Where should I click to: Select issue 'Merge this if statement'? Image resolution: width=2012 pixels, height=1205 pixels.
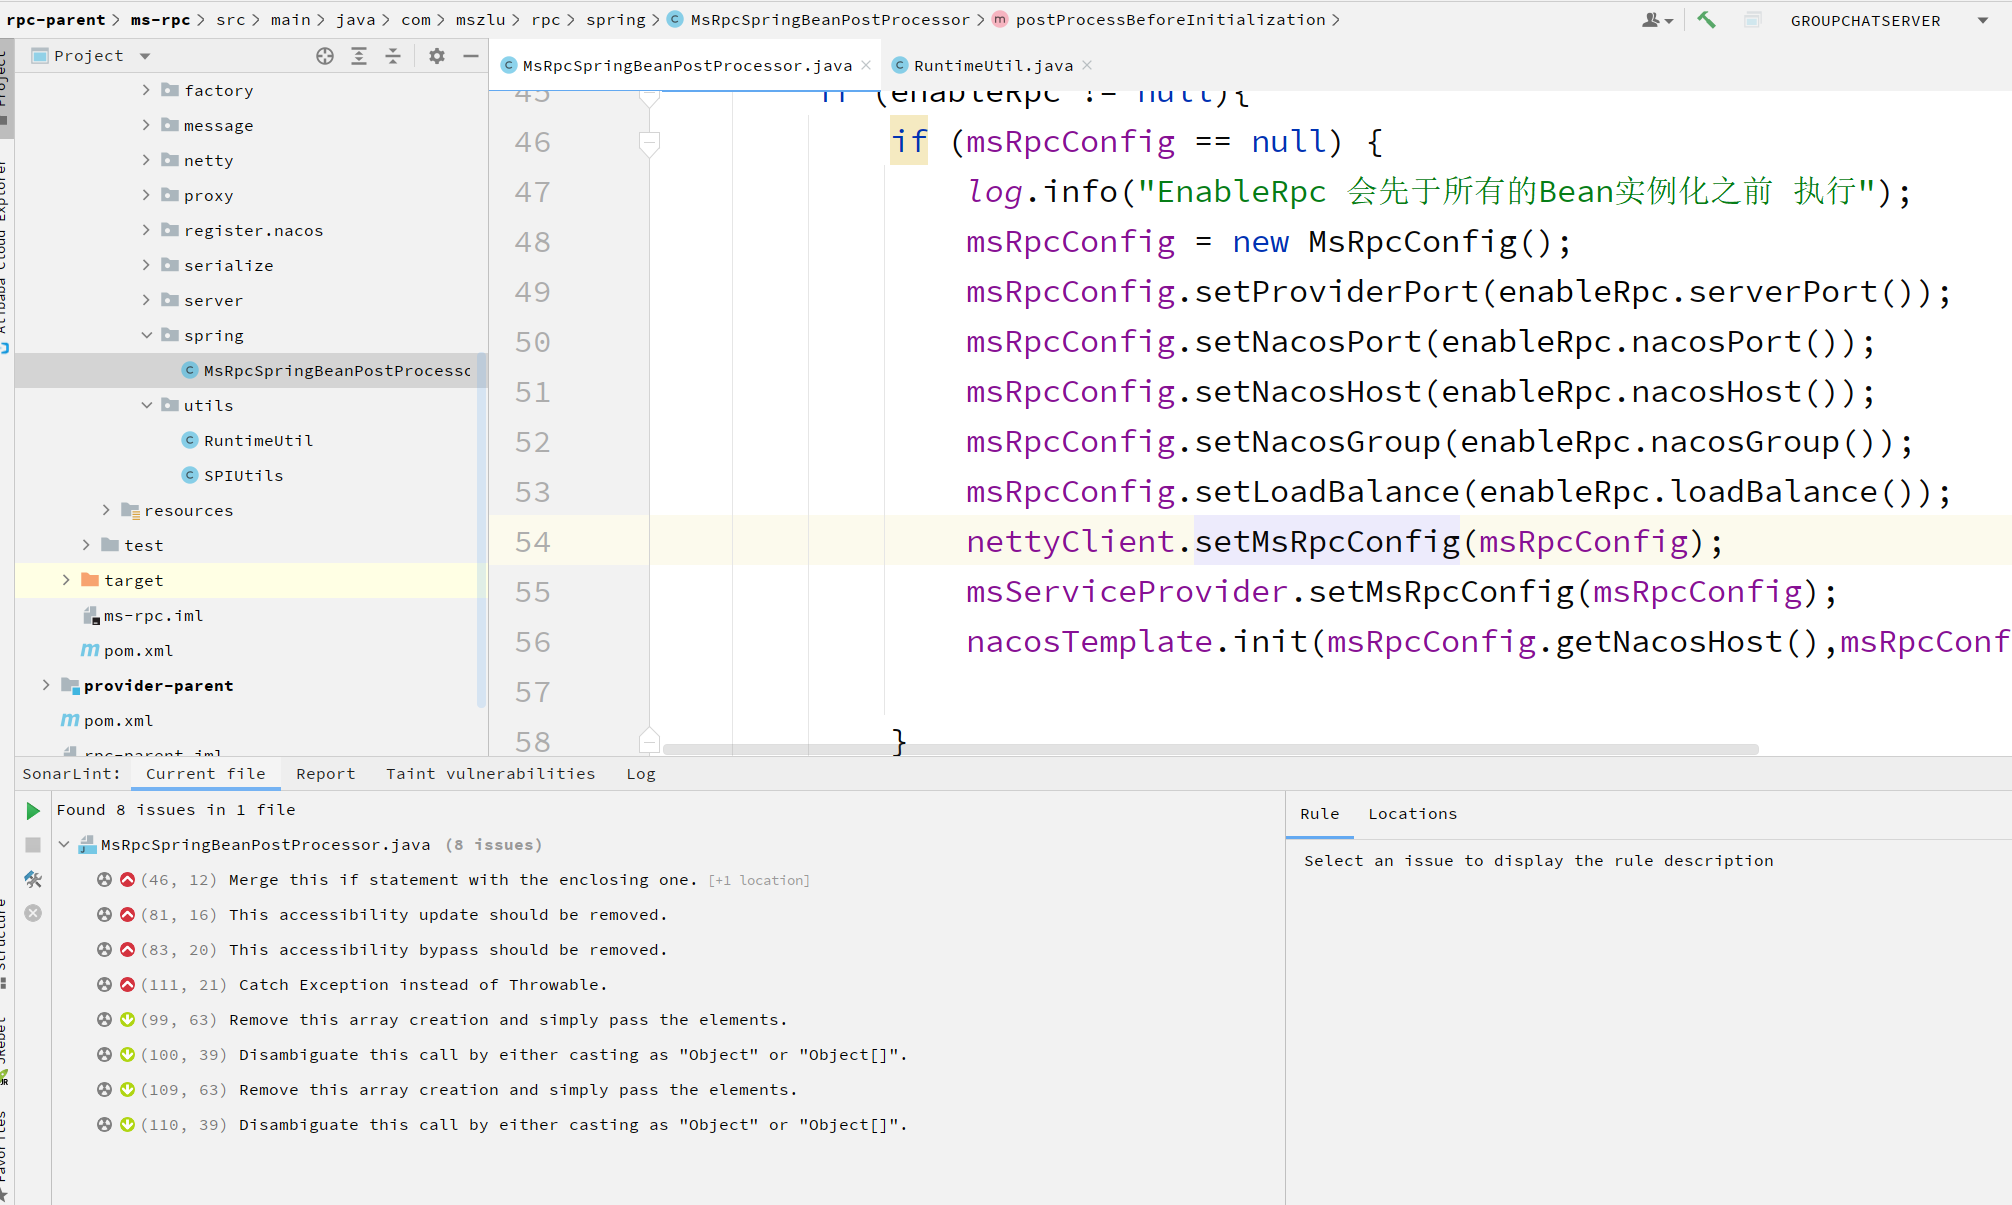(x=462, y=880)
